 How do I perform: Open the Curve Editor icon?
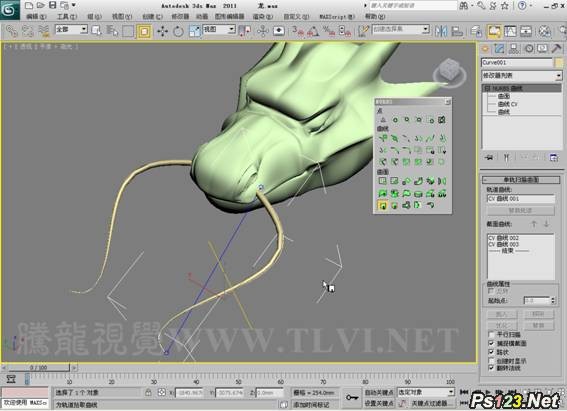510,31
